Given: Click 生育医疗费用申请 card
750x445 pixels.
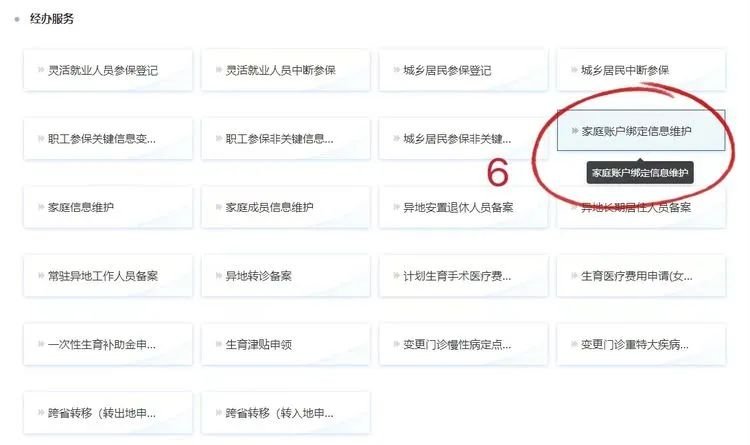Looking at the screenshot, I should tap(641, 276).
